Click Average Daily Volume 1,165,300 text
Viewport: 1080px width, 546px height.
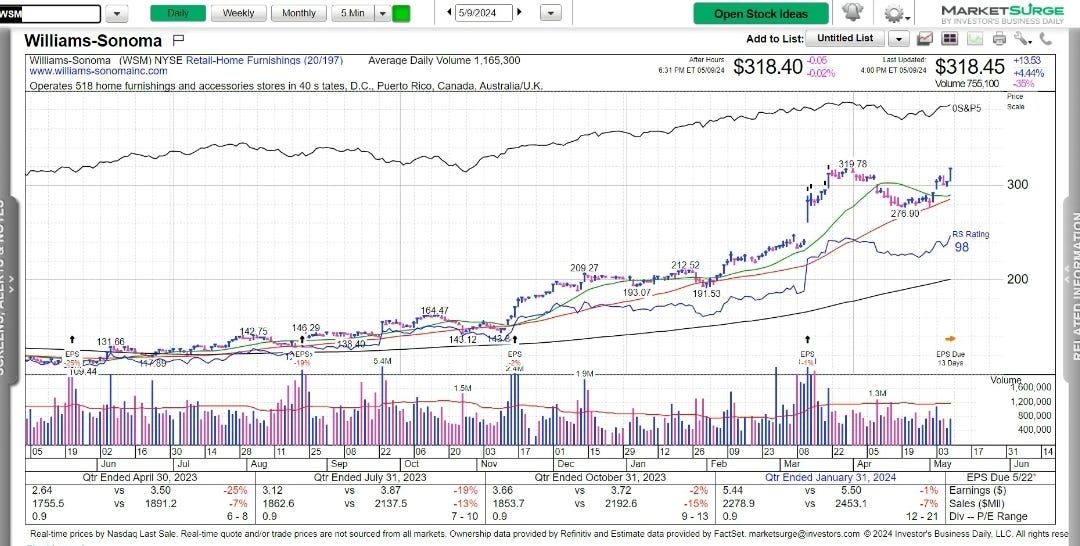tap(444, 61)
